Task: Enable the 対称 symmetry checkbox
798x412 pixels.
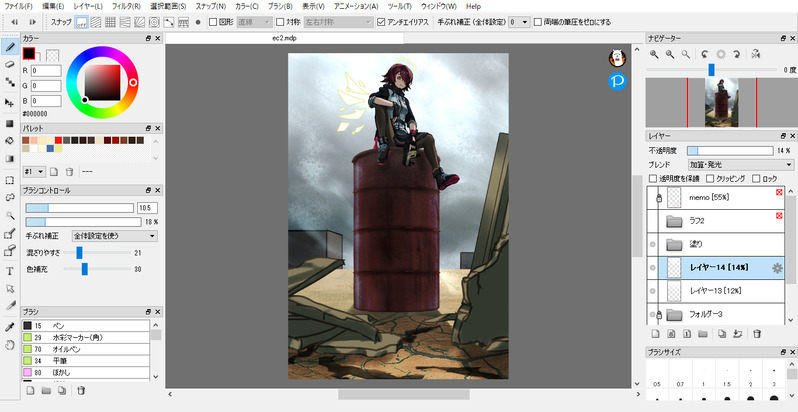Action: pos(280,22)
